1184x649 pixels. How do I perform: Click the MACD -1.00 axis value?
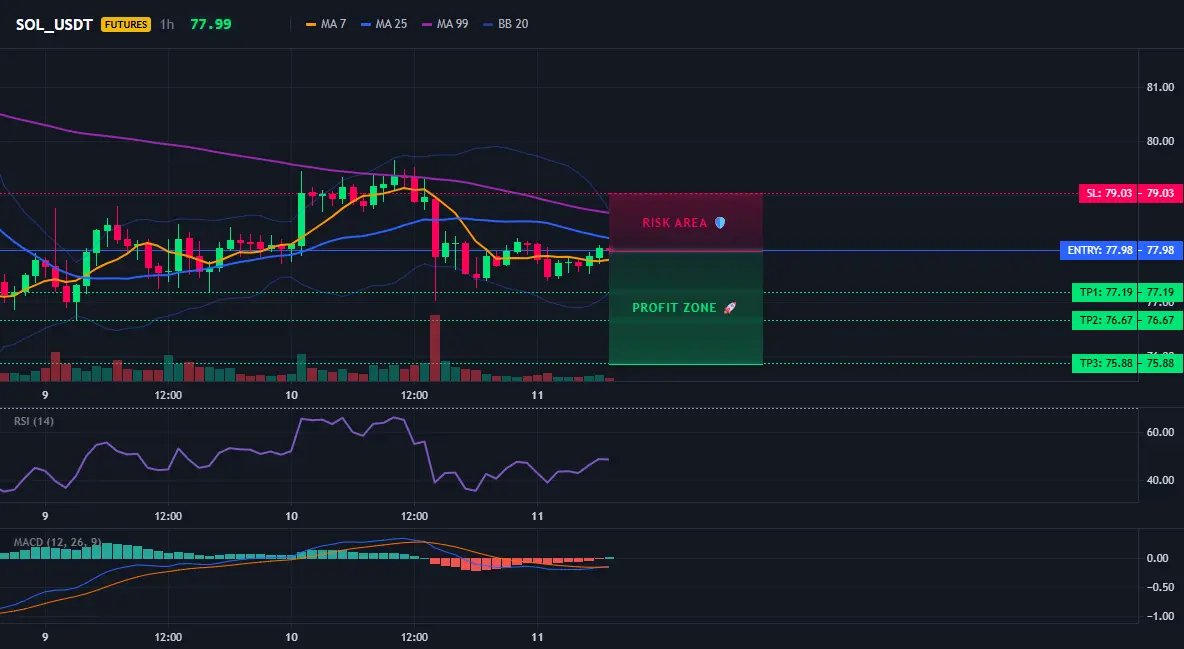pyautogui.click(x=1159, y=617)
